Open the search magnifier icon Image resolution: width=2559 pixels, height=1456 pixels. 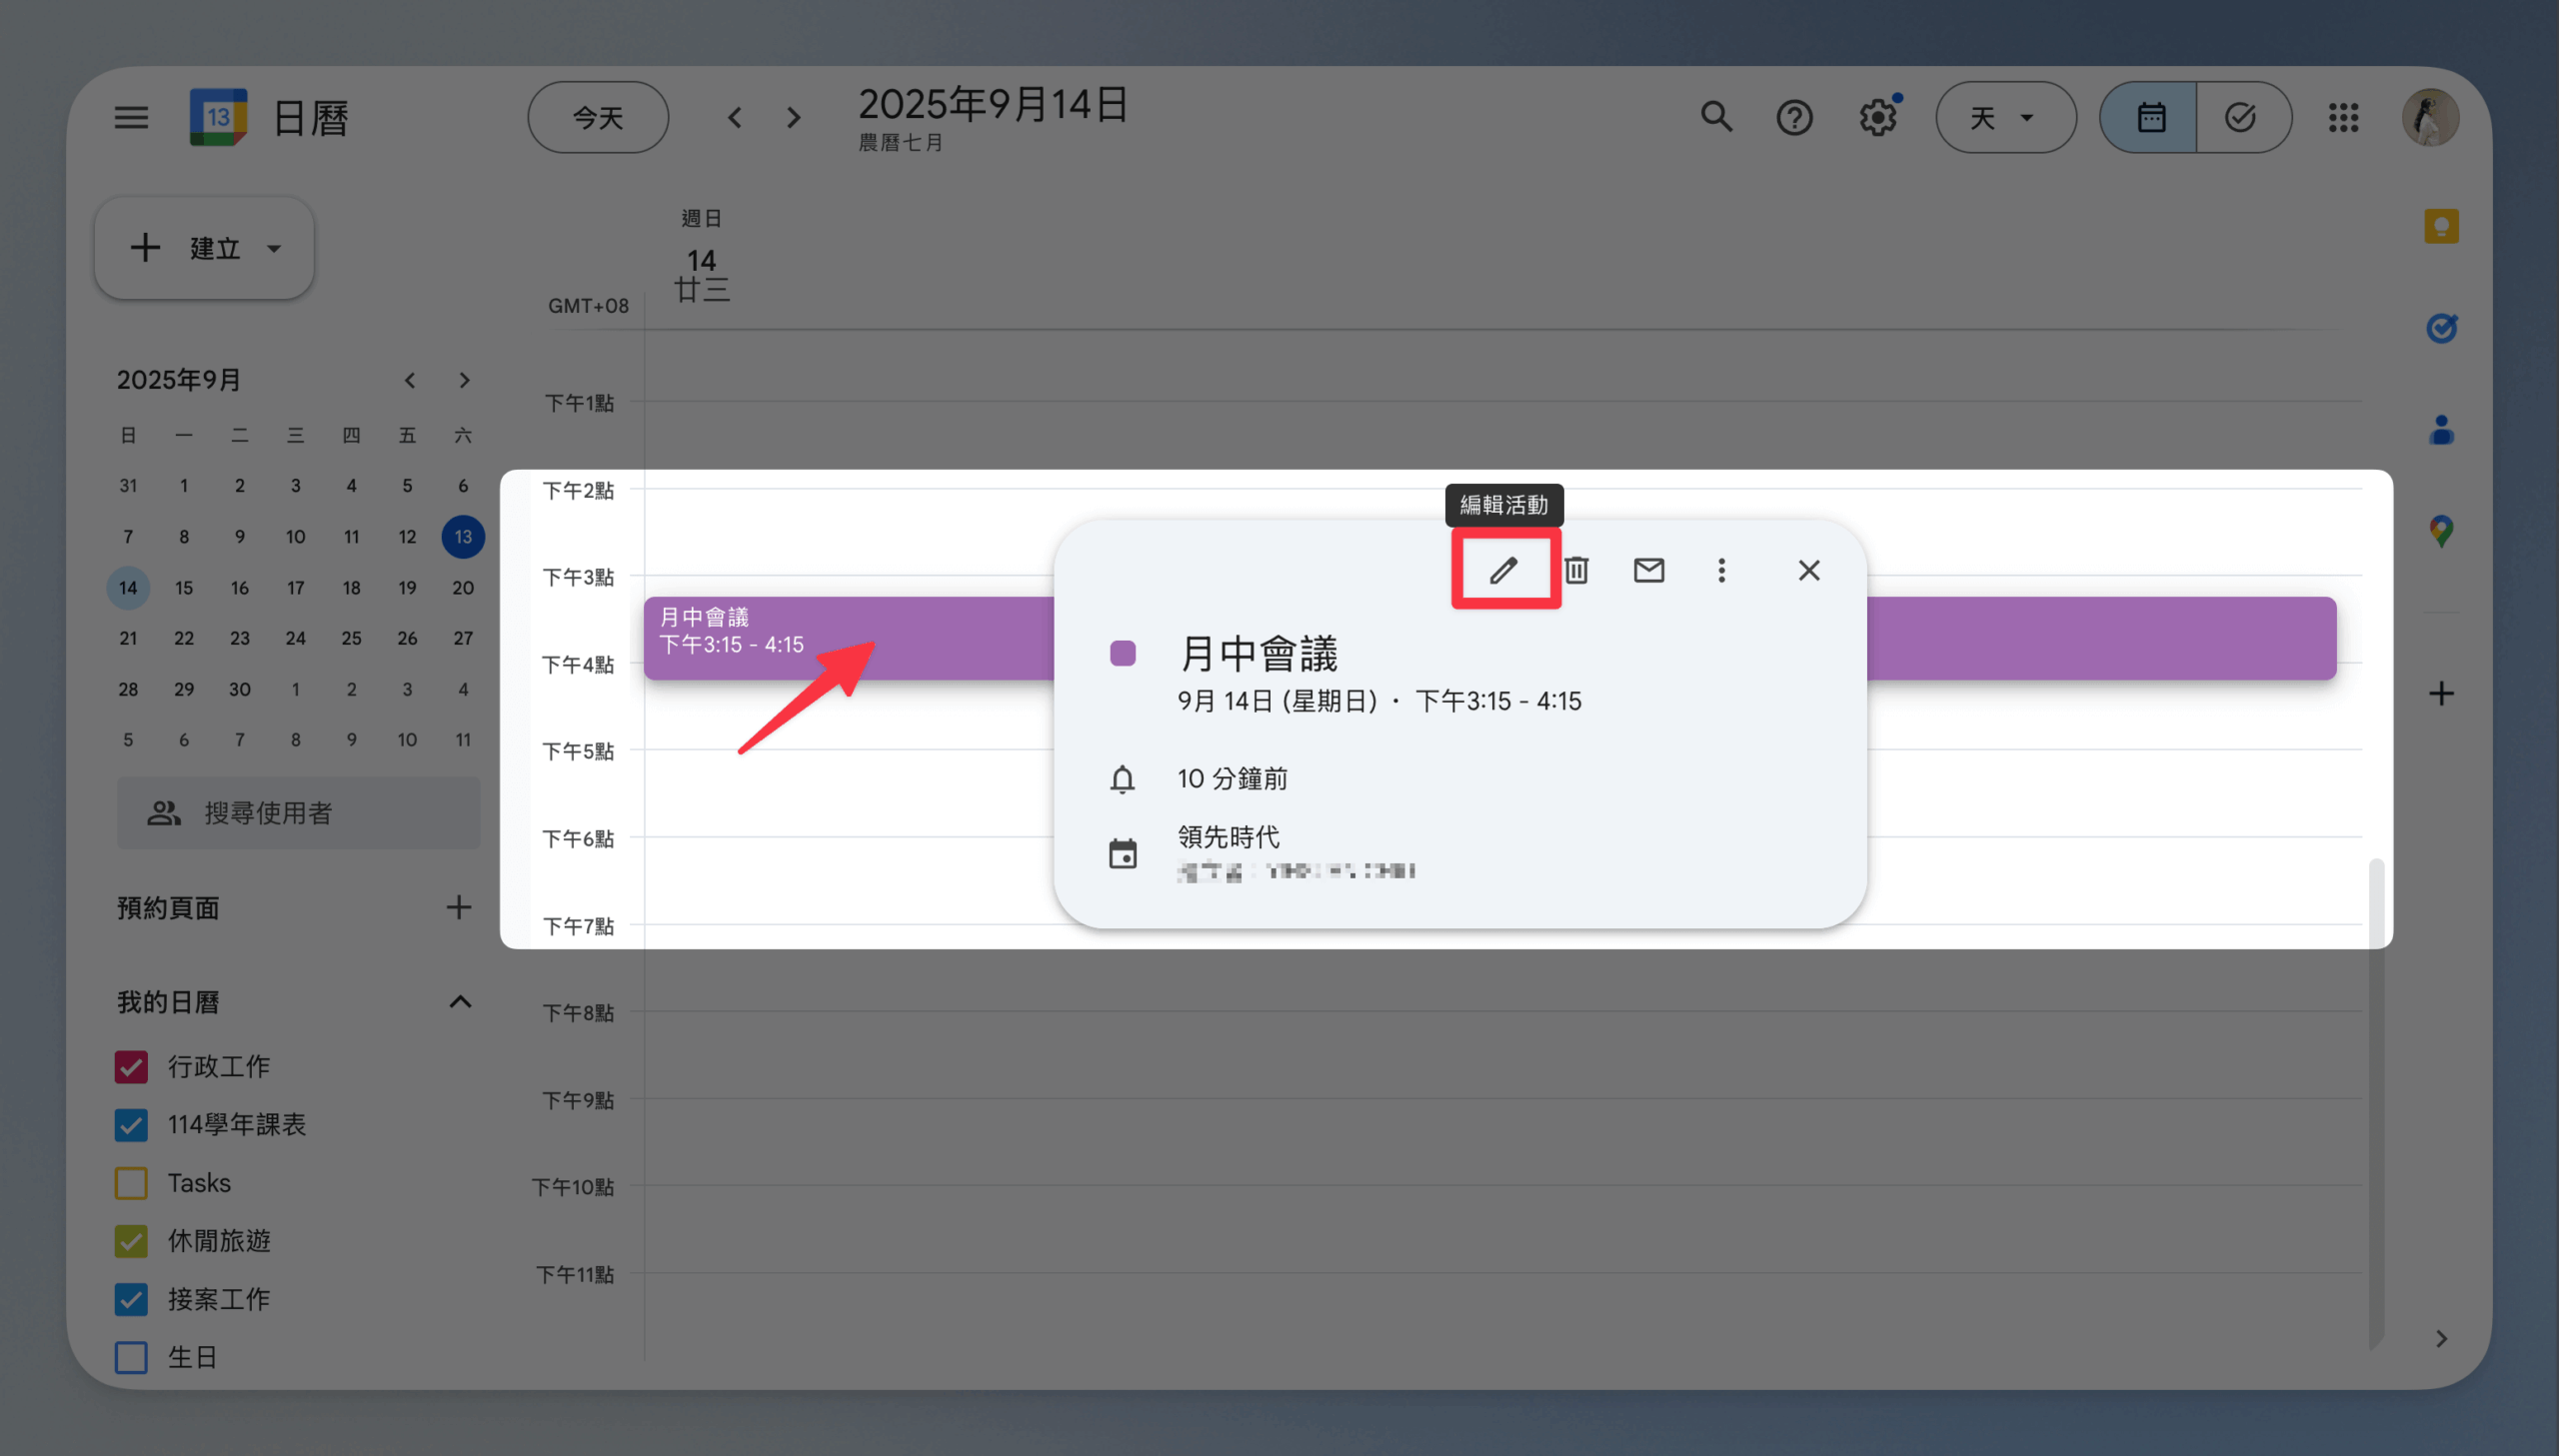tap(1716, 117)
